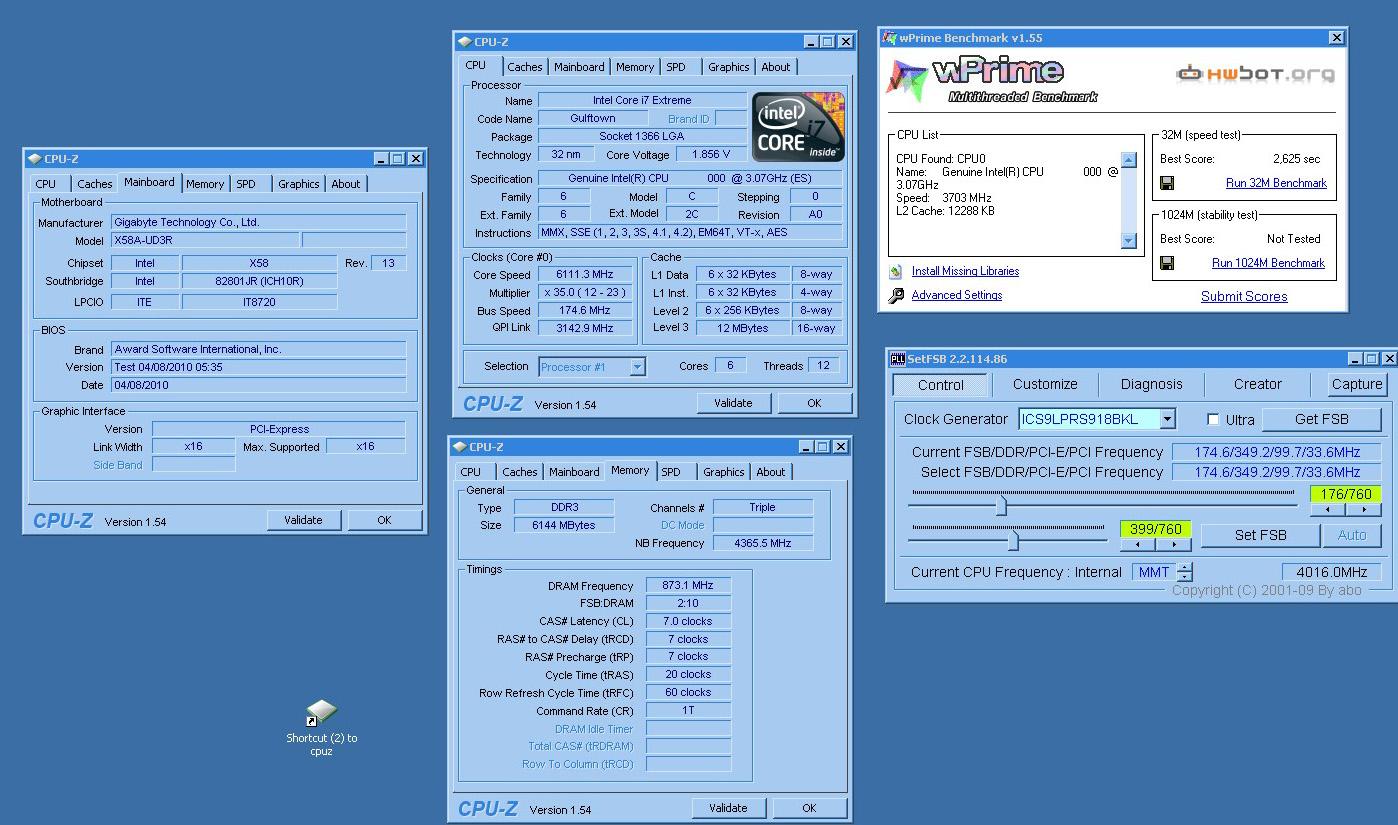Click the right arrow under 176/760 value
1398x825 pixels.
tap(1363, 510)
